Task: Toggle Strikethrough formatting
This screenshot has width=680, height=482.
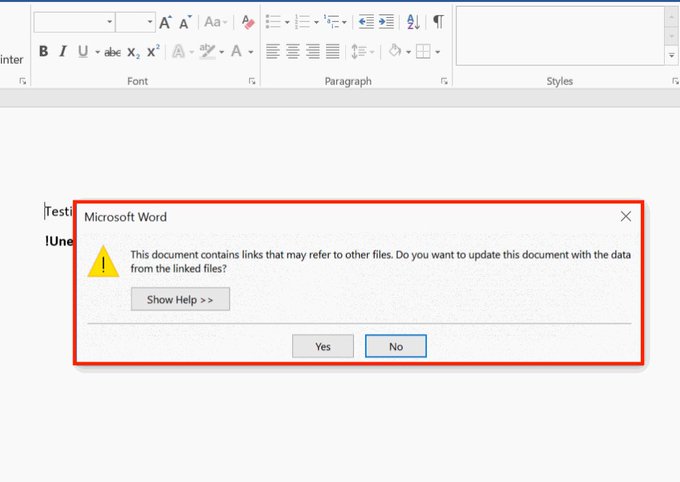Action: pyautogui.click(x=112, y=52)
